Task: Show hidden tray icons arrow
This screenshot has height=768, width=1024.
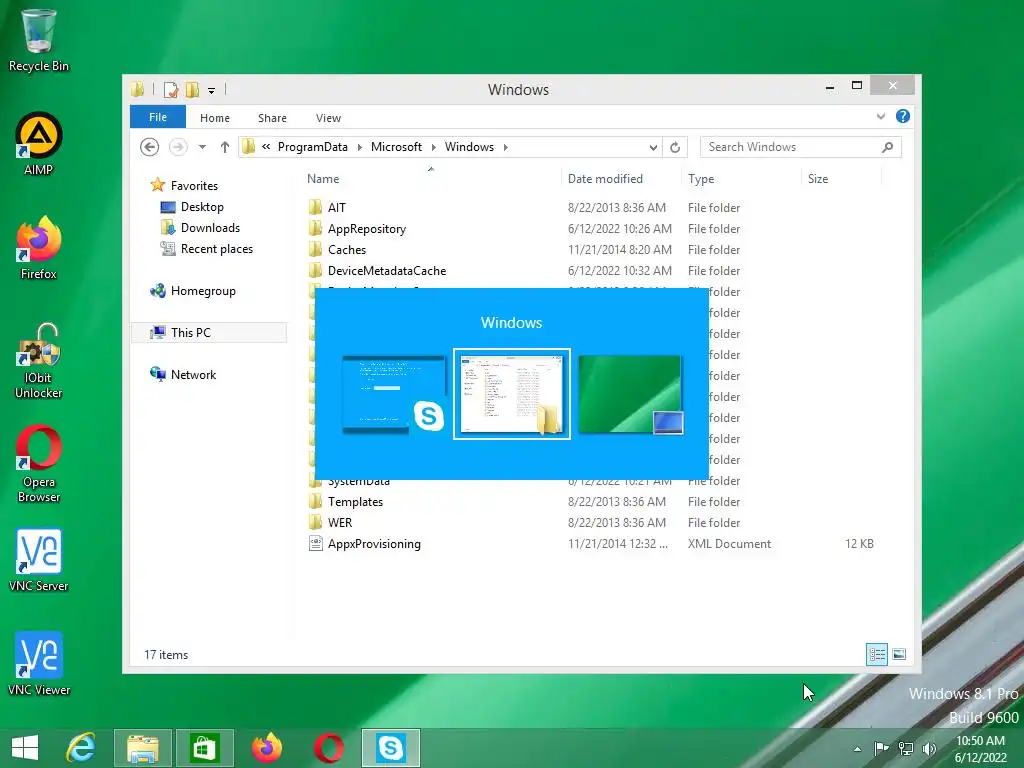Action: click(857, 749)
